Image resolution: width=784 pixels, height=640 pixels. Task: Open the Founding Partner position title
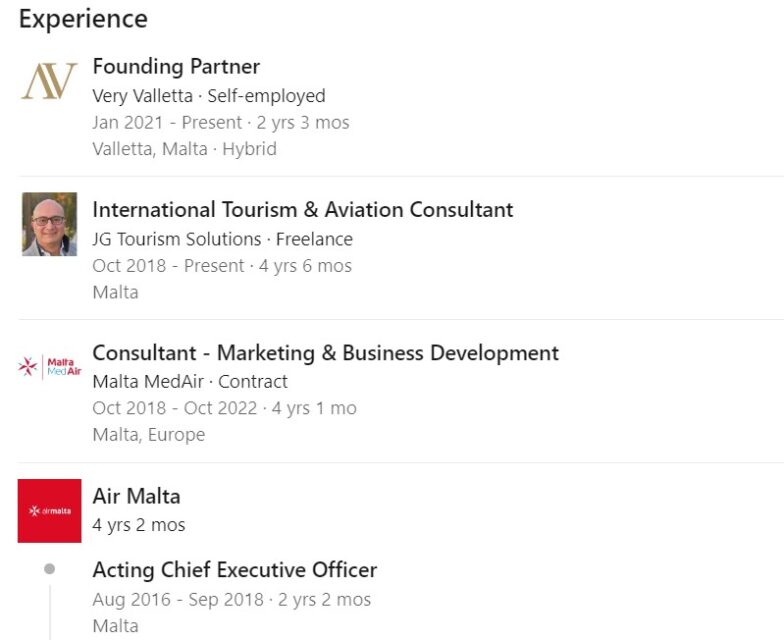coord(176,67)
